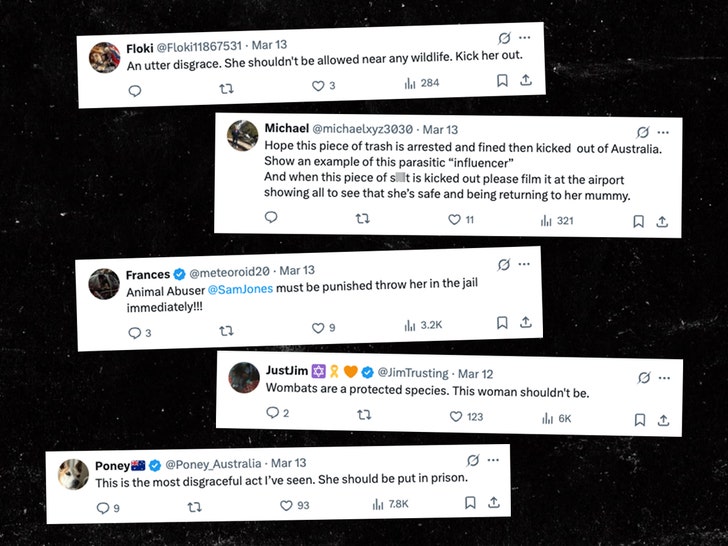Bookmark Michael's tweet
The width and height of the screenshot is (728, 546).
point(639,220)
